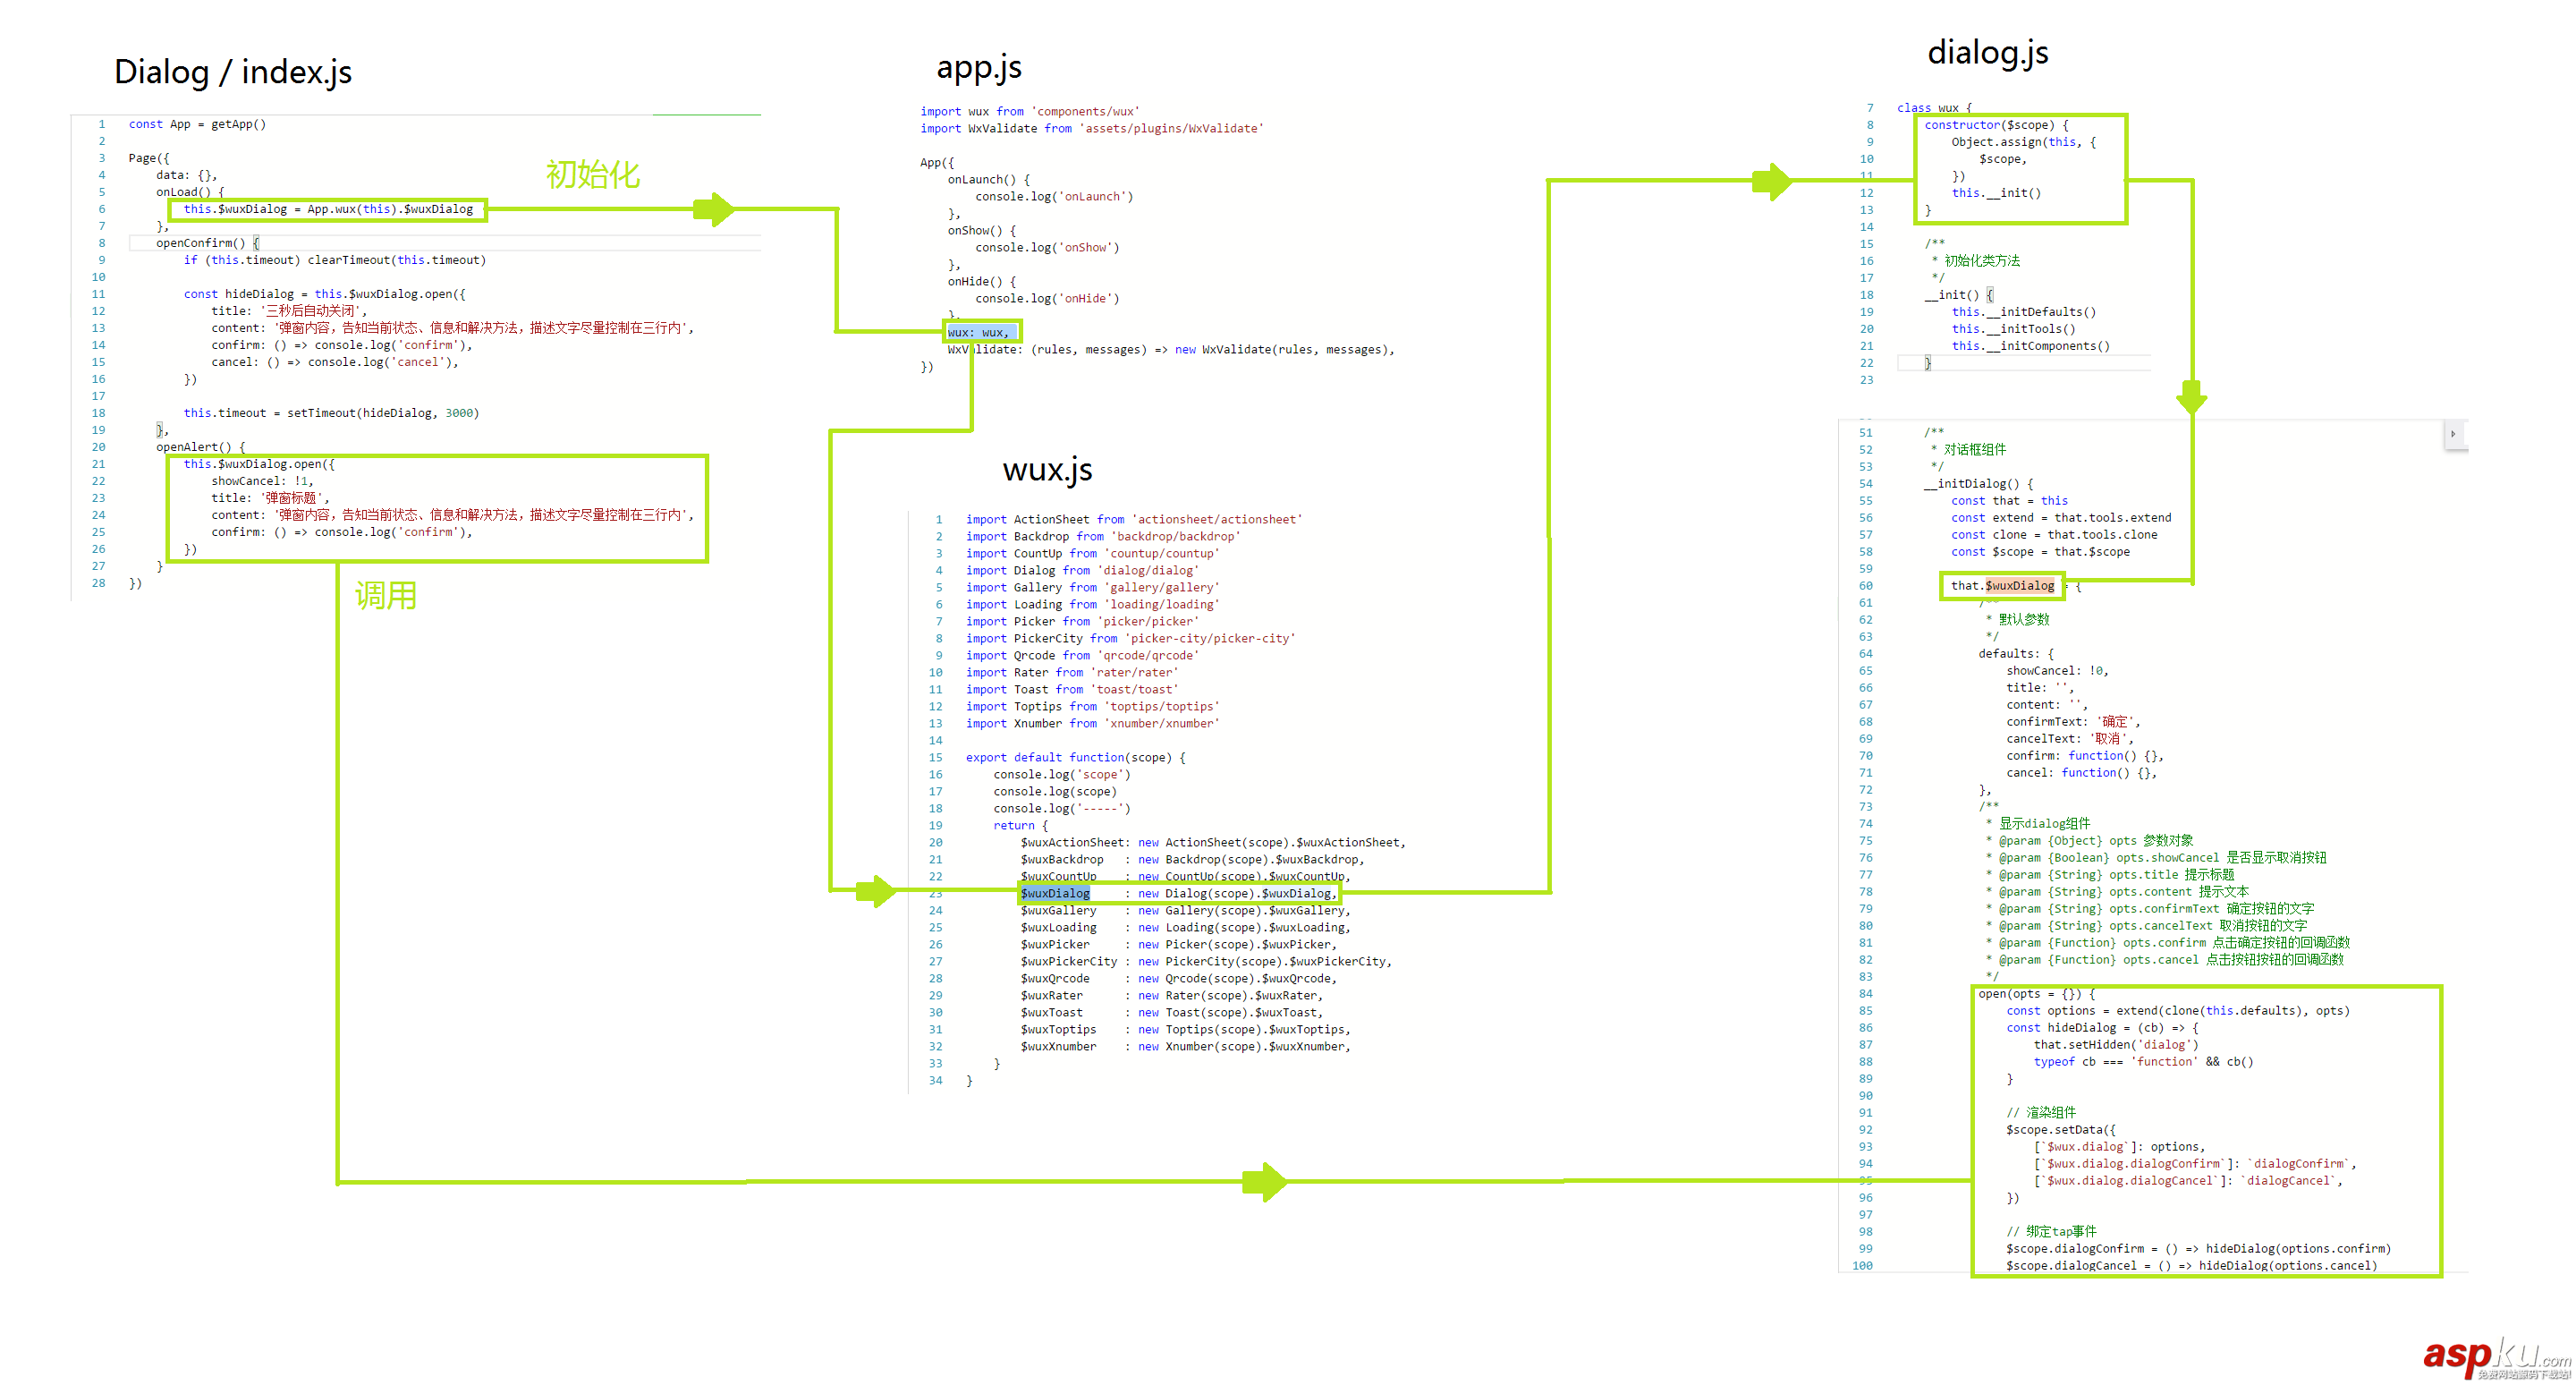Screen dimensions: 2576x1385
Task: Click the green arrowhead pointing to the constructor box
Action: point(1771,181)
